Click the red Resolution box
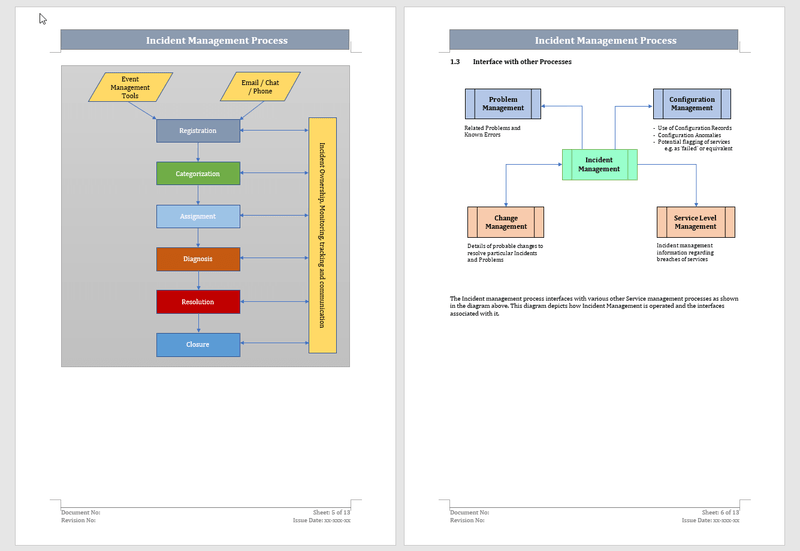 (198, 301)
